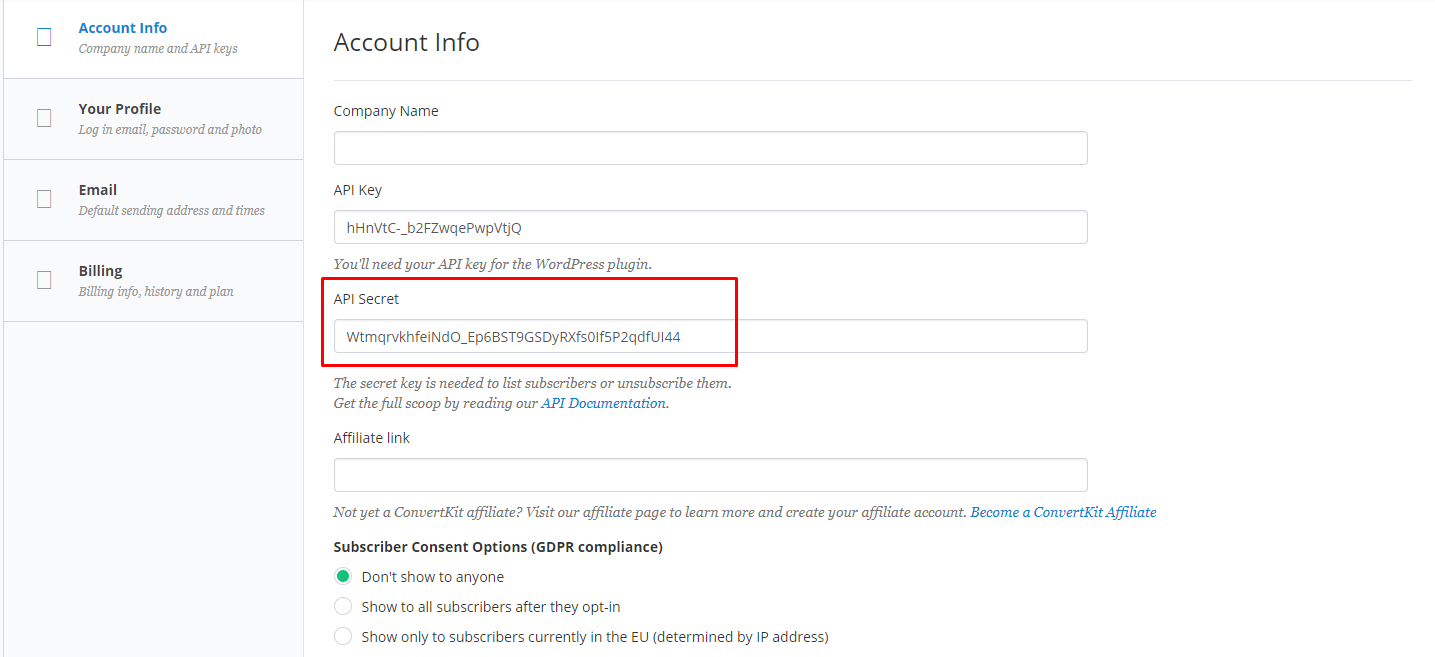Click the icon beside Email in sidebar

tap(44, 199)
